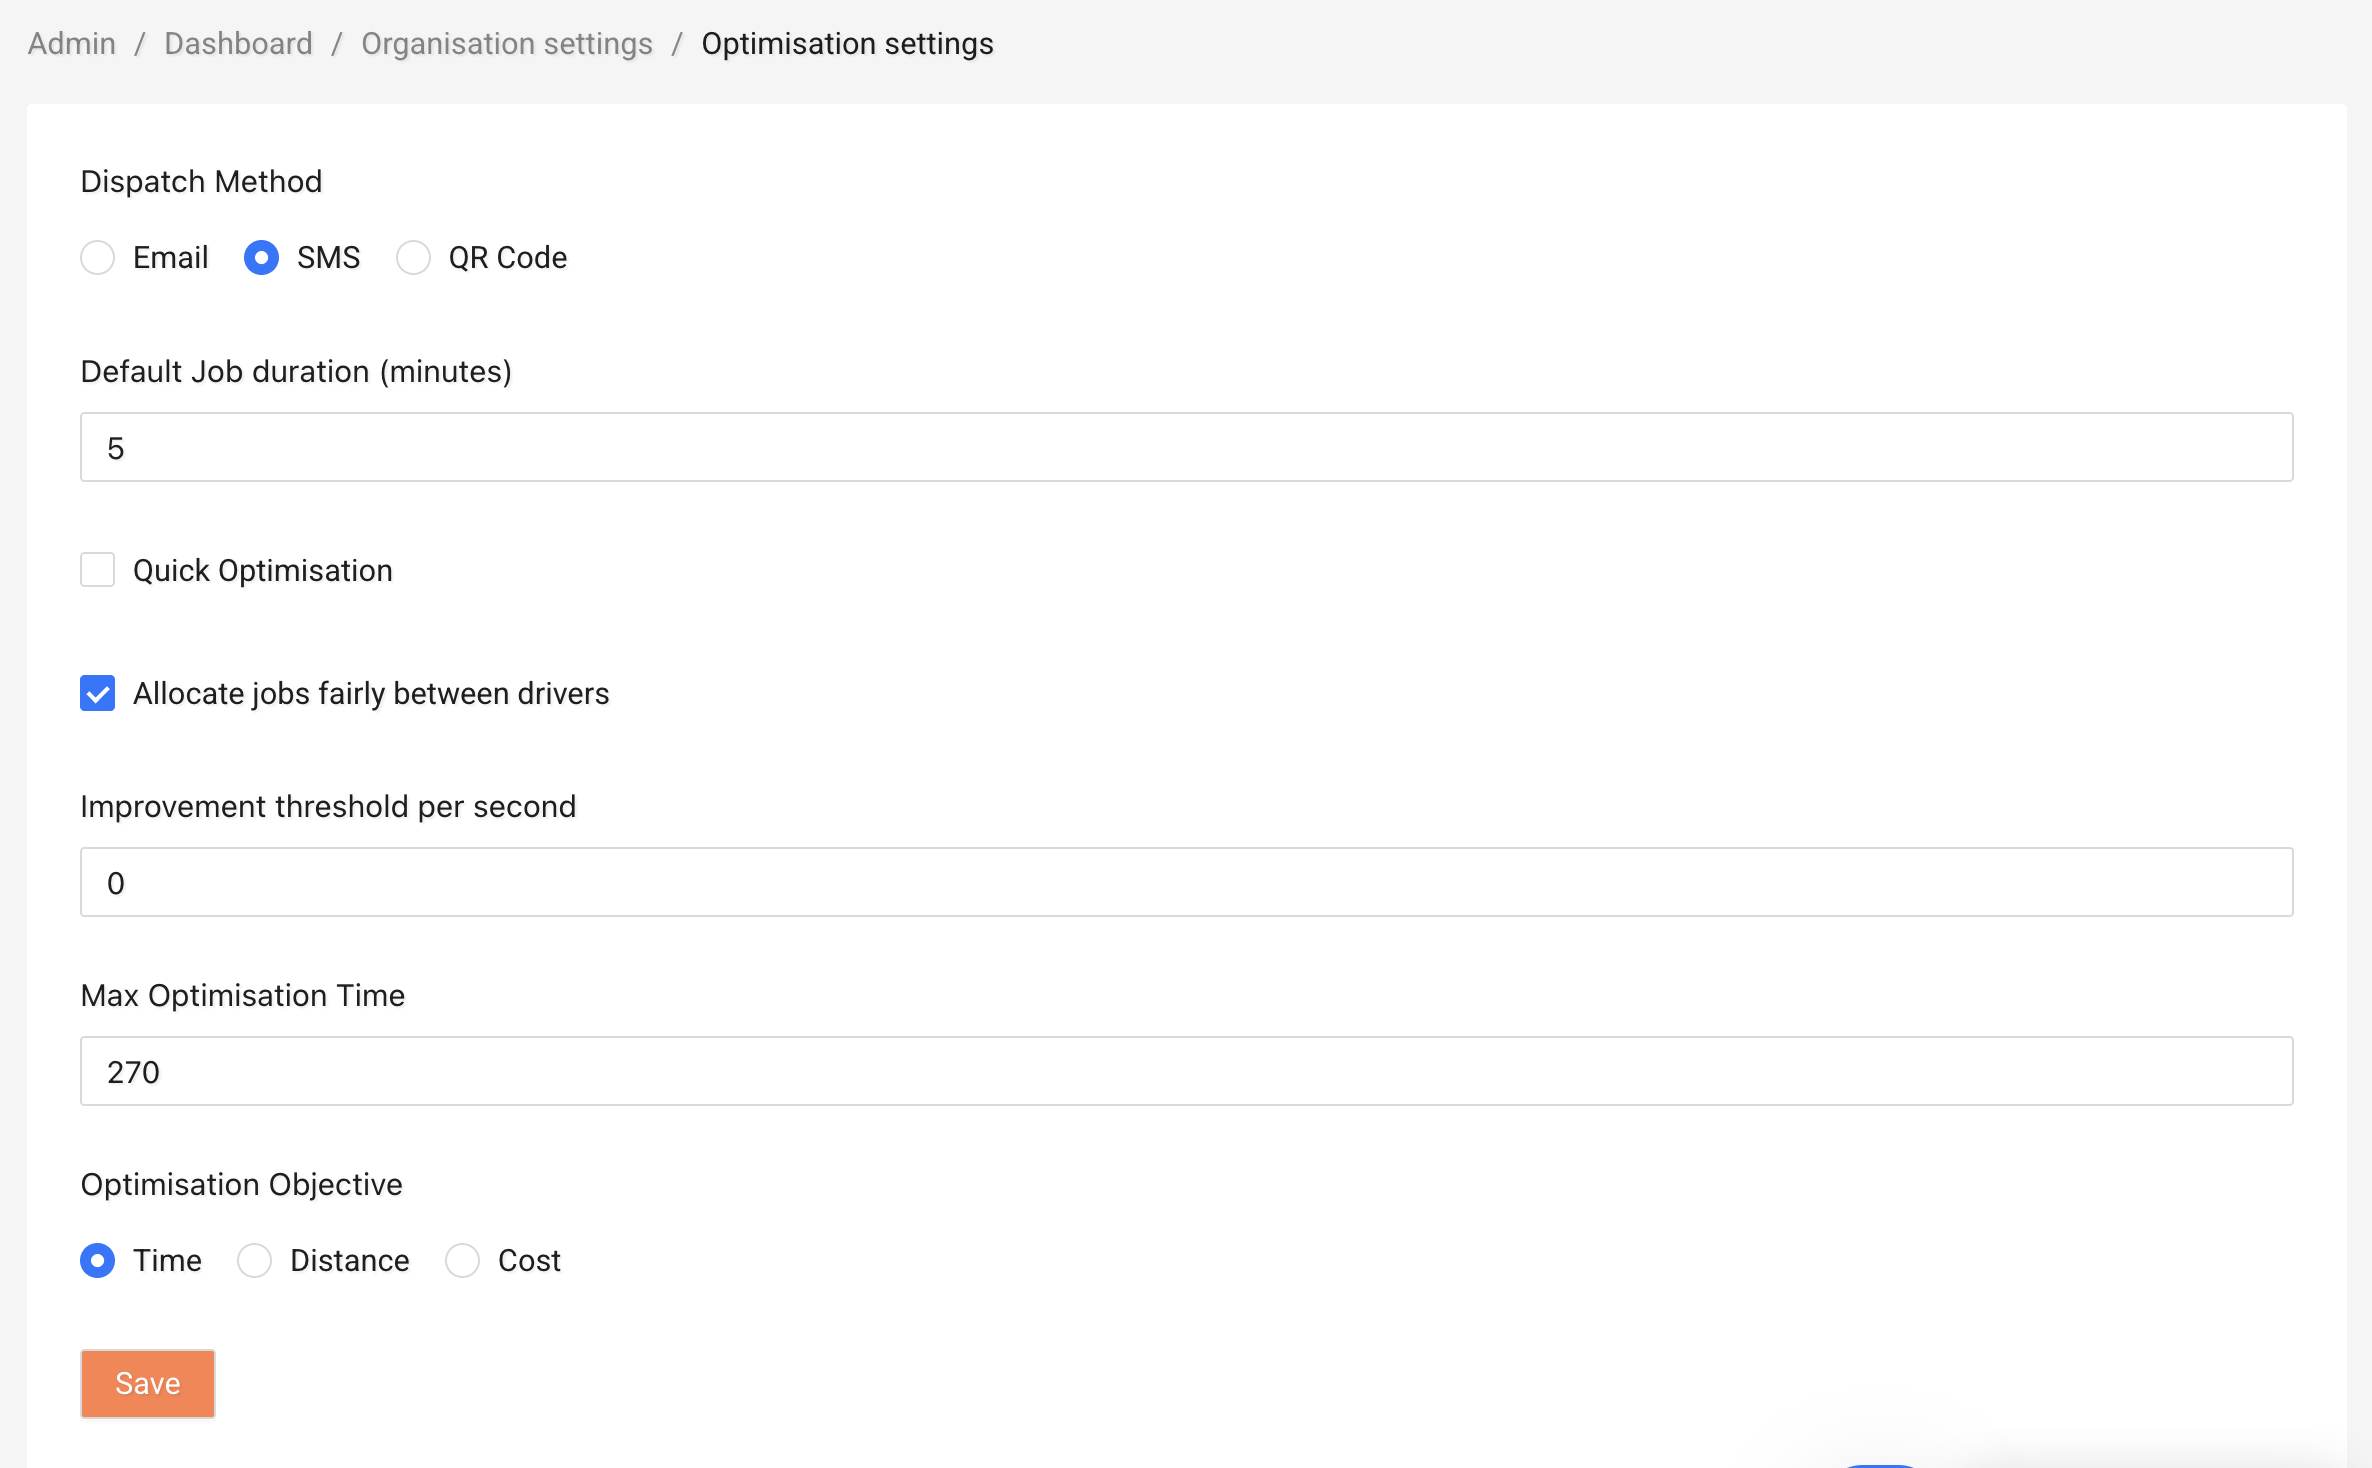Viewport: 2372px width, 1468px height.
Task: Click the Optimisation settings breadcrumb label
Action: (x=847, y=43)
